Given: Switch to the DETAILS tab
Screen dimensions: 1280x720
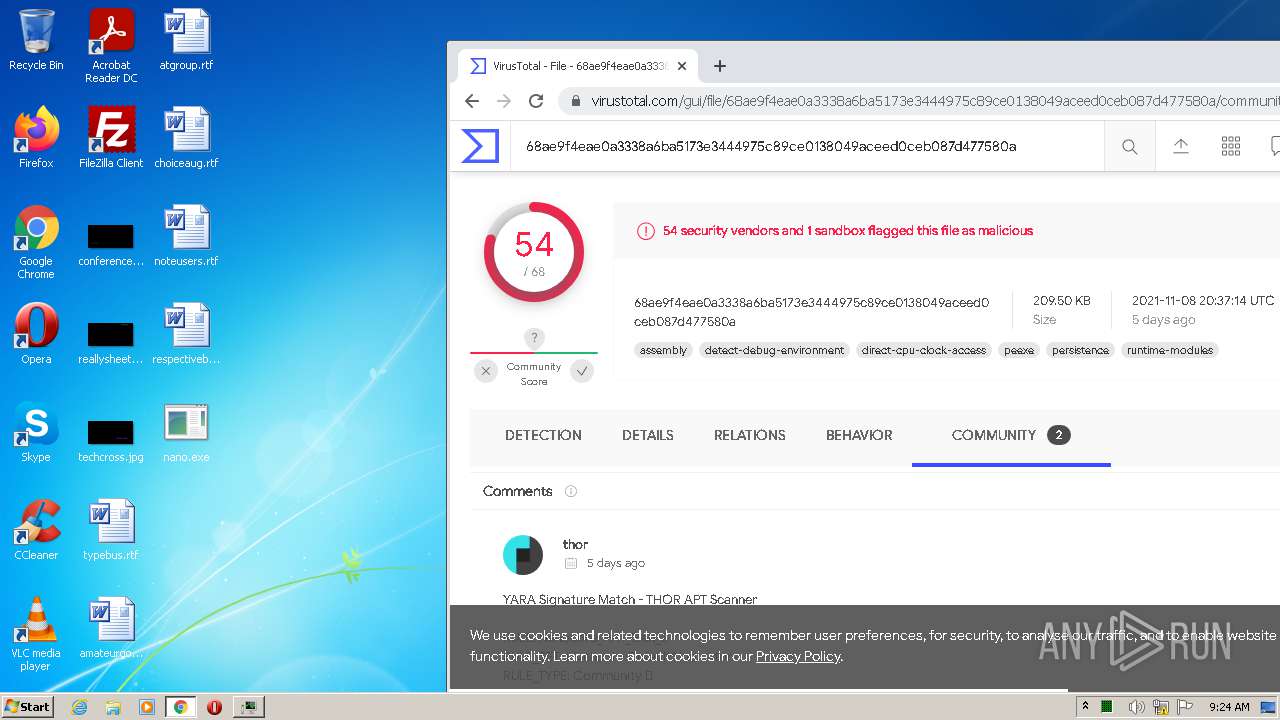Looking at the screenshot, I should pos(648,435).
